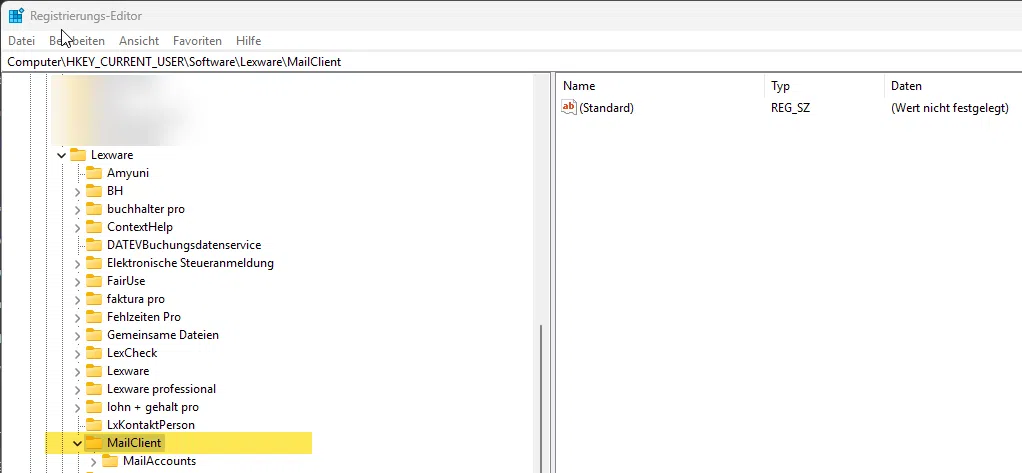1022x473 pixels.
Task: Click the LxKontaktPerson folder icon
Action: 95,425
